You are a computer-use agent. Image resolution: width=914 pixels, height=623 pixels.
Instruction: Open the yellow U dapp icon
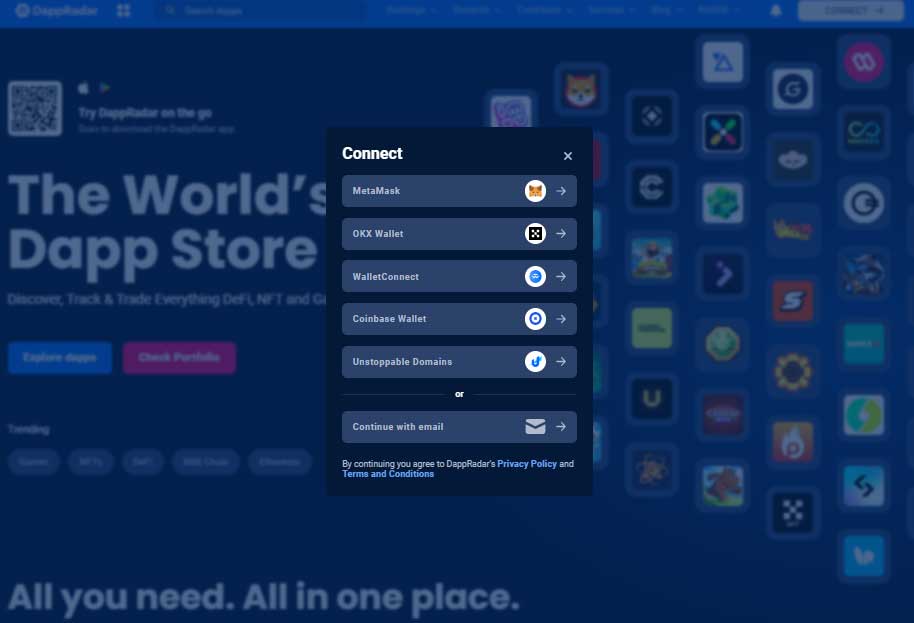652,399
